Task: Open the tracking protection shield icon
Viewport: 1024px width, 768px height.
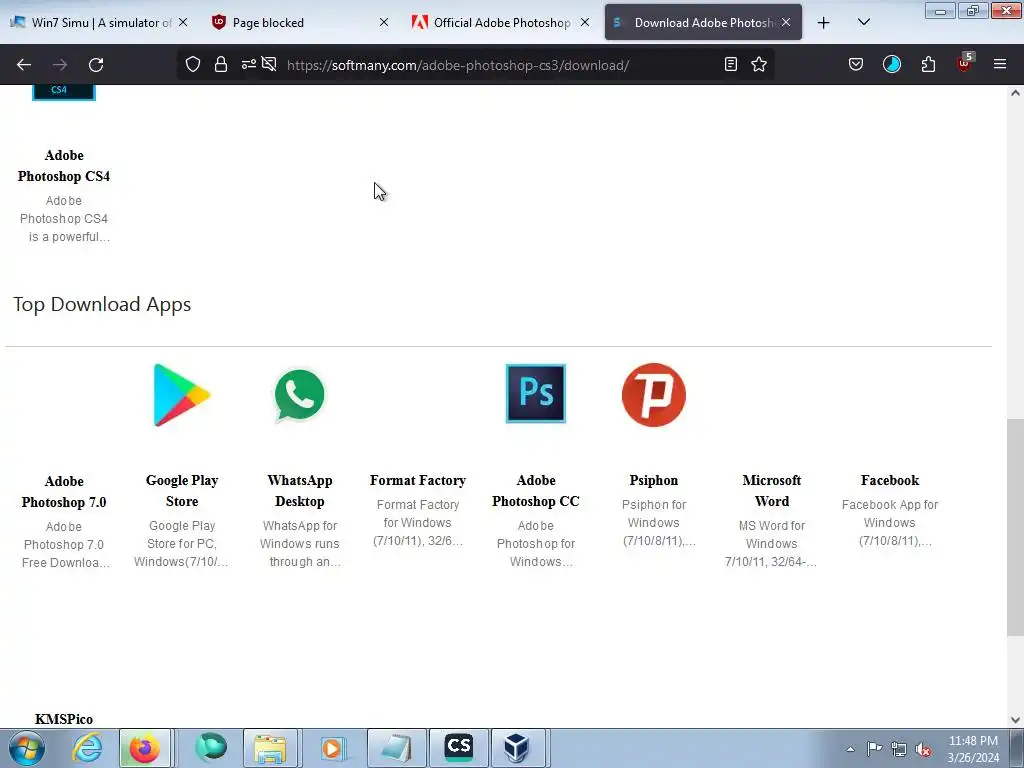Action: (x=193, y=64)
